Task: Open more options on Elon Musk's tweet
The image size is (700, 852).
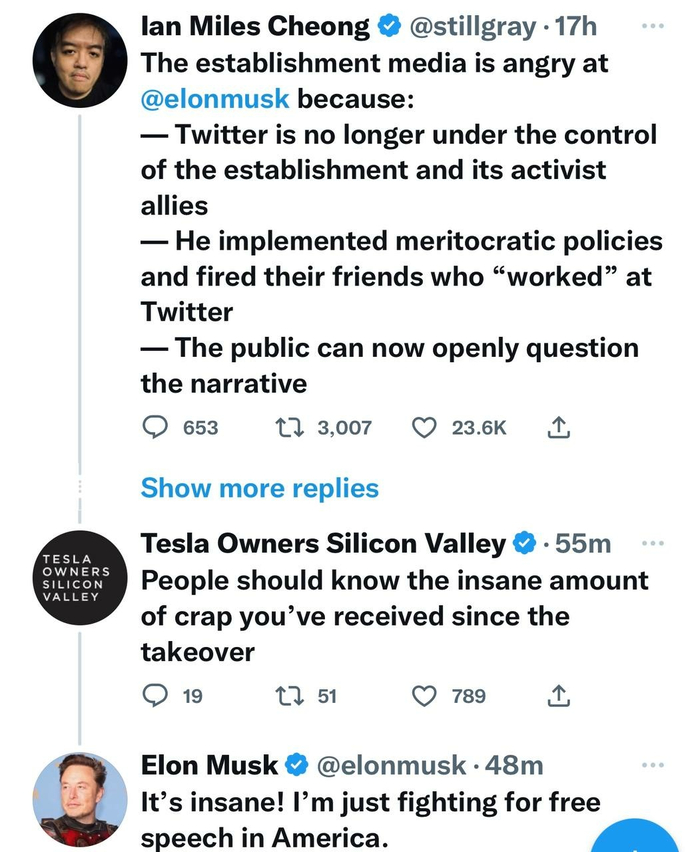Action: coord(652,765)
